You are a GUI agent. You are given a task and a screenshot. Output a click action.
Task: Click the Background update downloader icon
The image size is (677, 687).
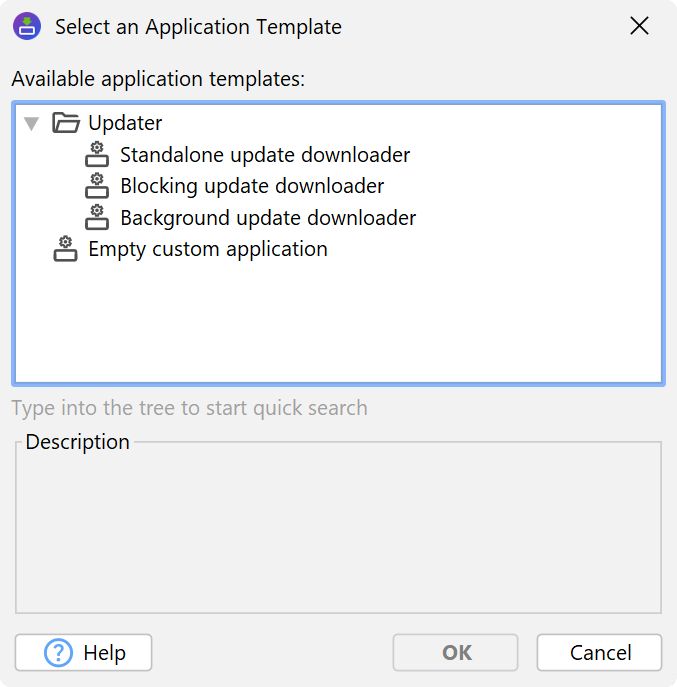pos(97,216)
